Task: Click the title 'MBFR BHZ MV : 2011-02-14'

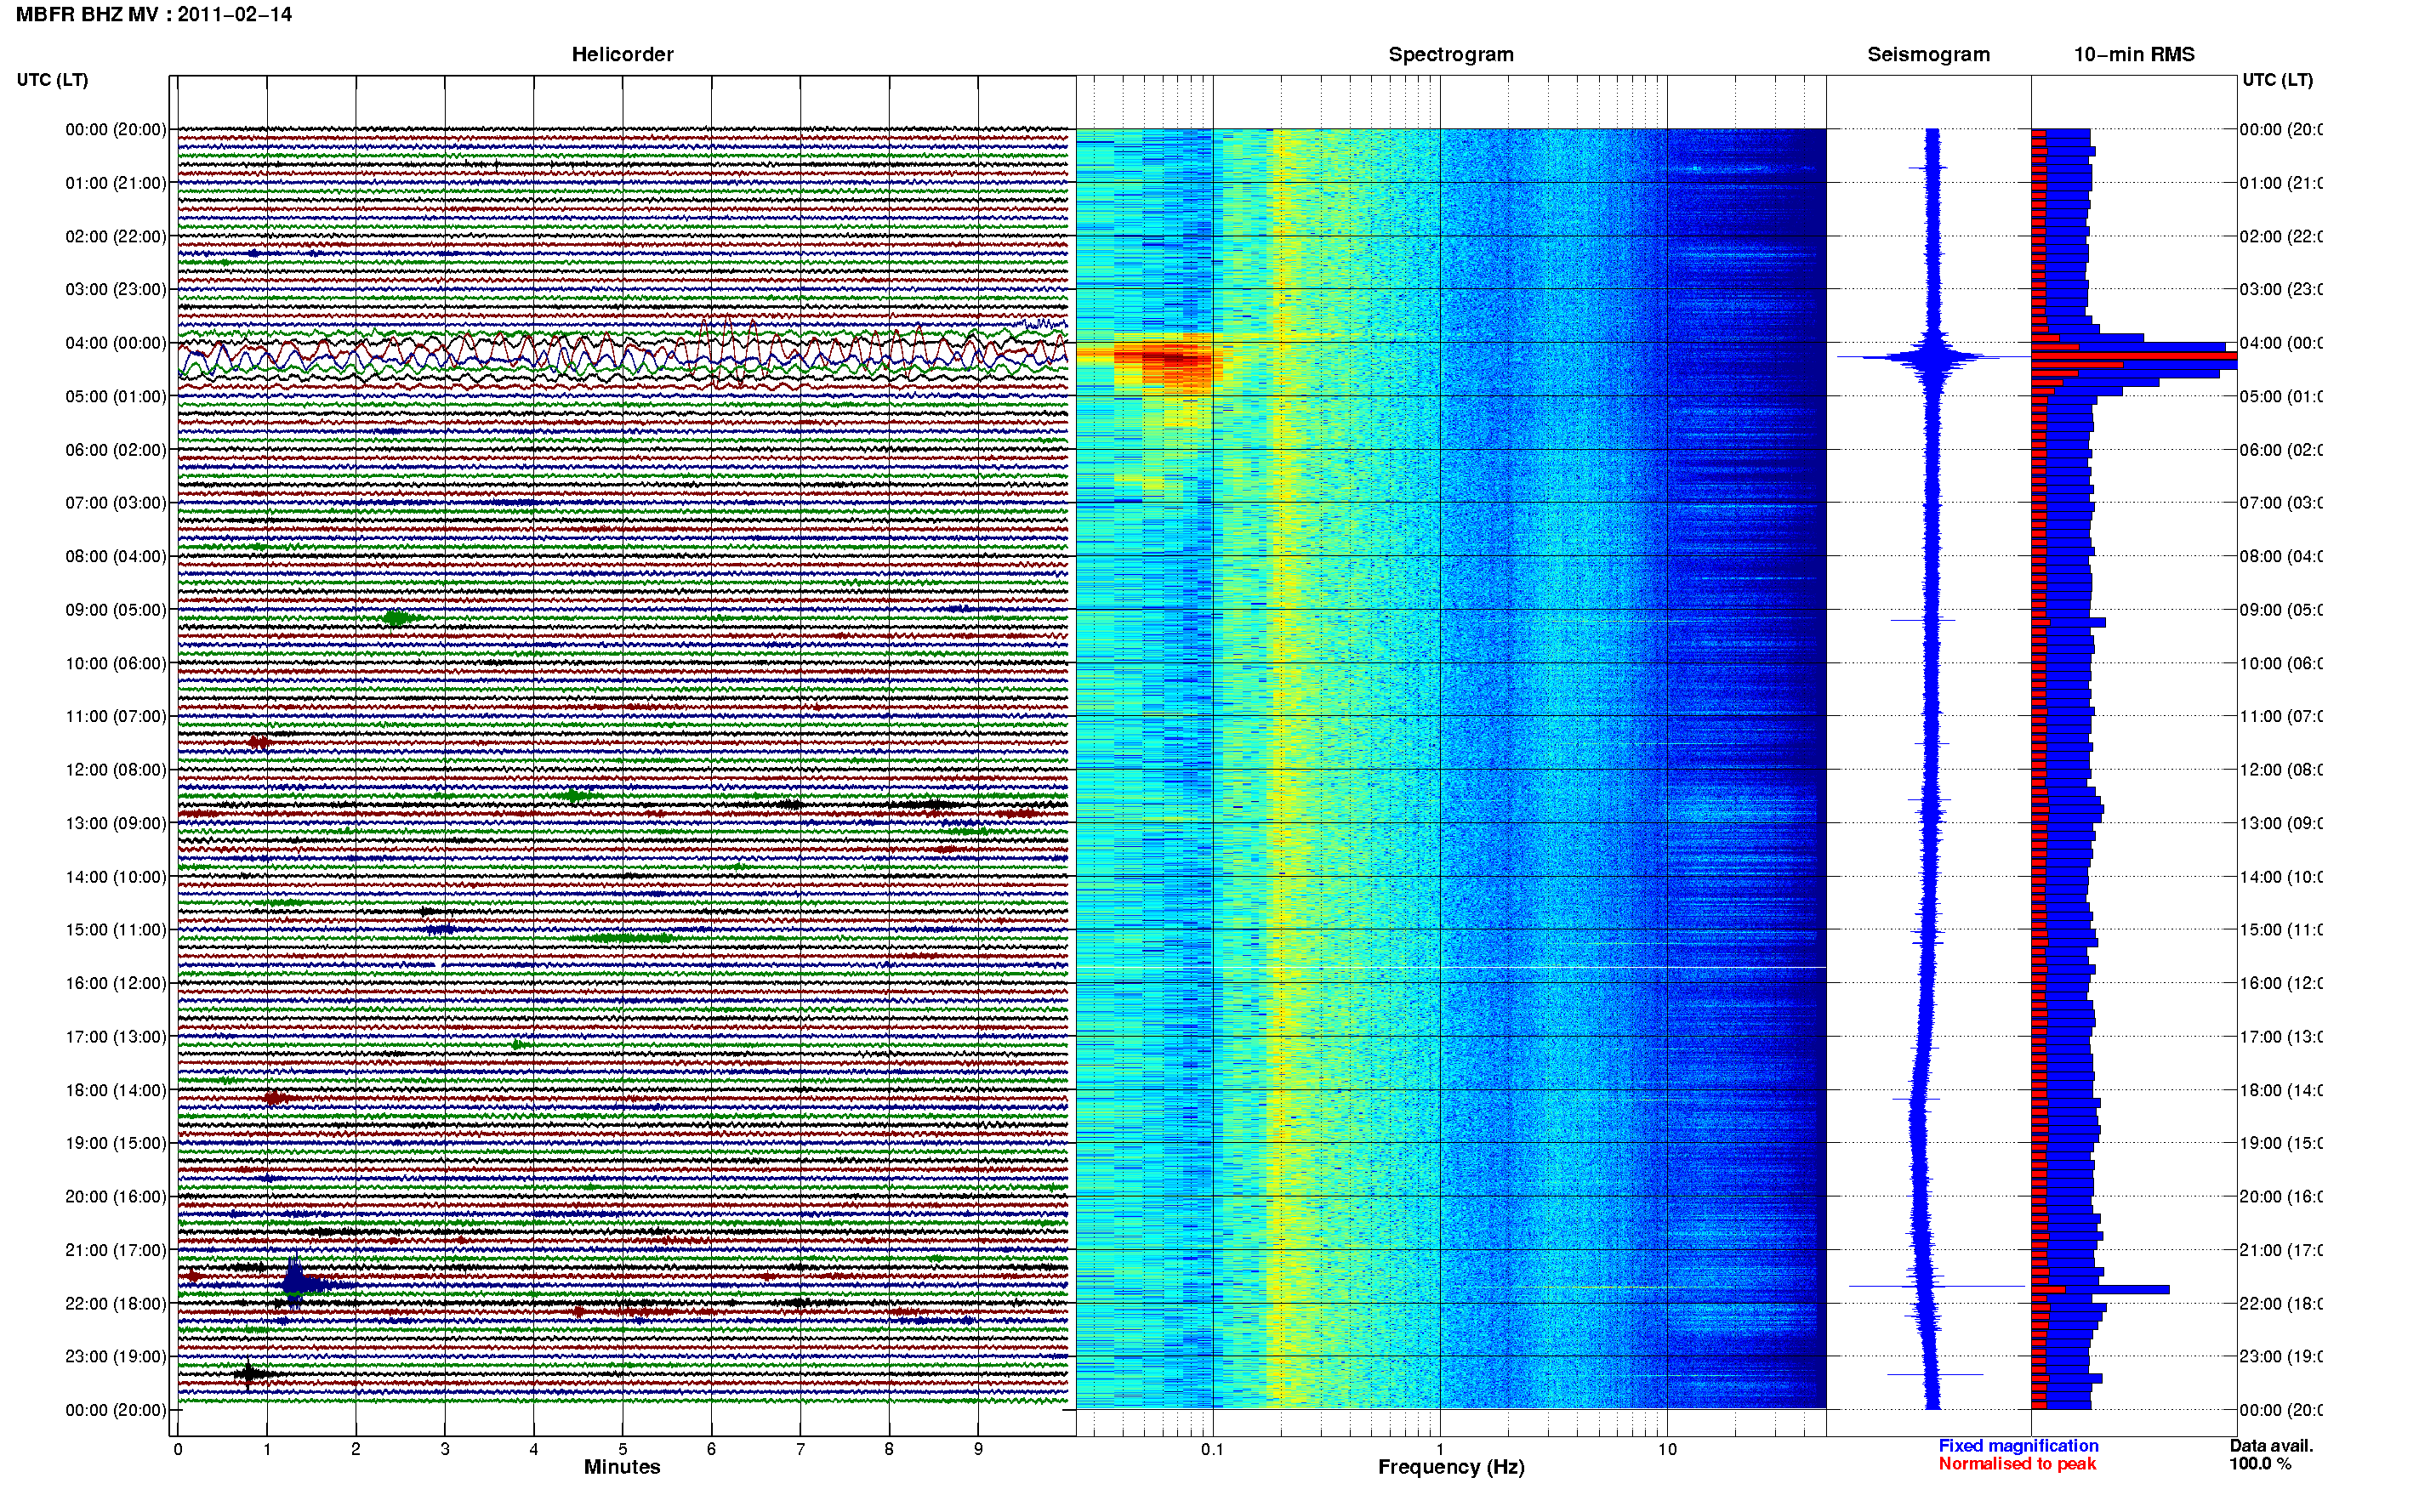Action: click(x=154, y=14)
